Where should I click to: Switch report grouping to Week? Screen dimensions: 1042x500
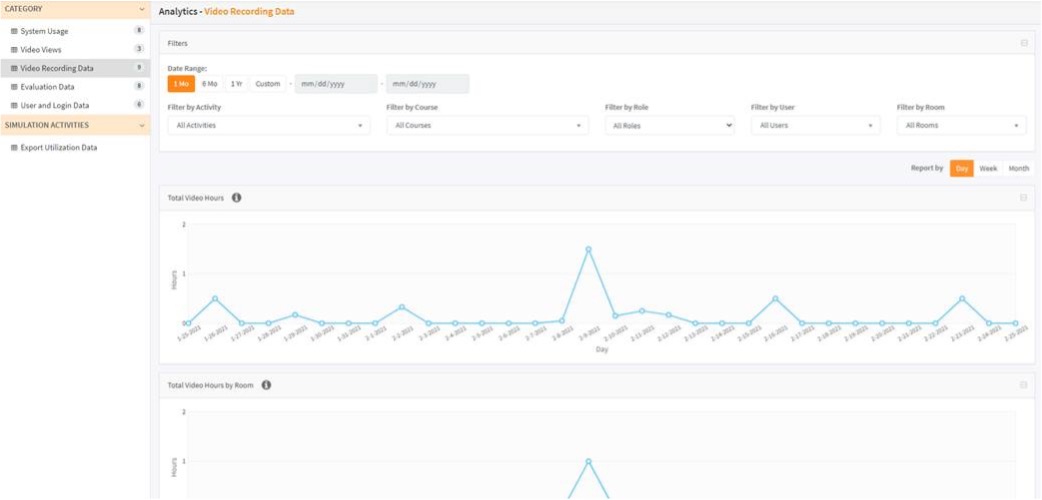[988, 169]
